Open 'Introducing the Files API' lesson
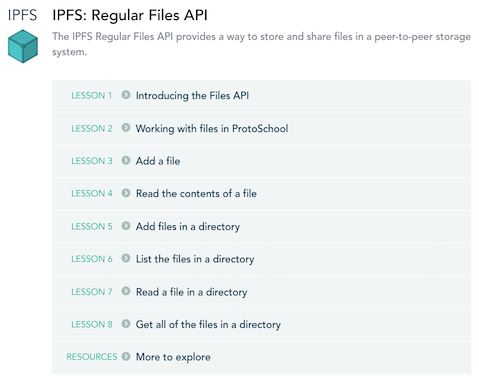The width and height of the screenshot is (479, 380). [192, 96]
